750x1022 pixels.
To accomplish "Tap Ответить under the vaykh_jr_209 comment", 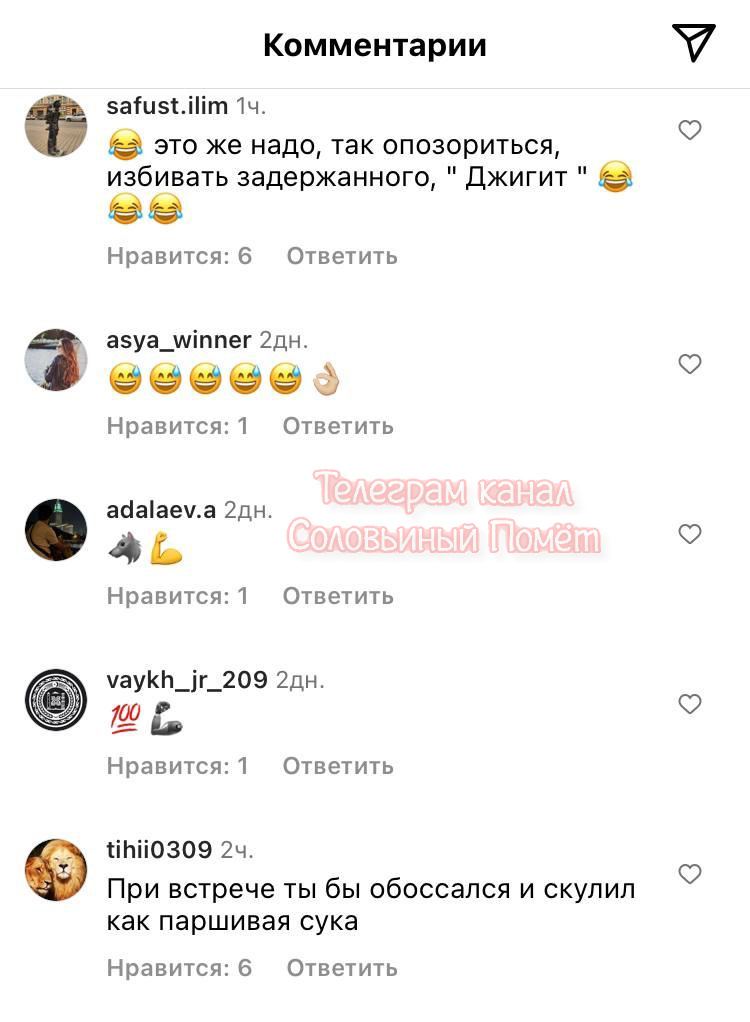I will [338, 766].
